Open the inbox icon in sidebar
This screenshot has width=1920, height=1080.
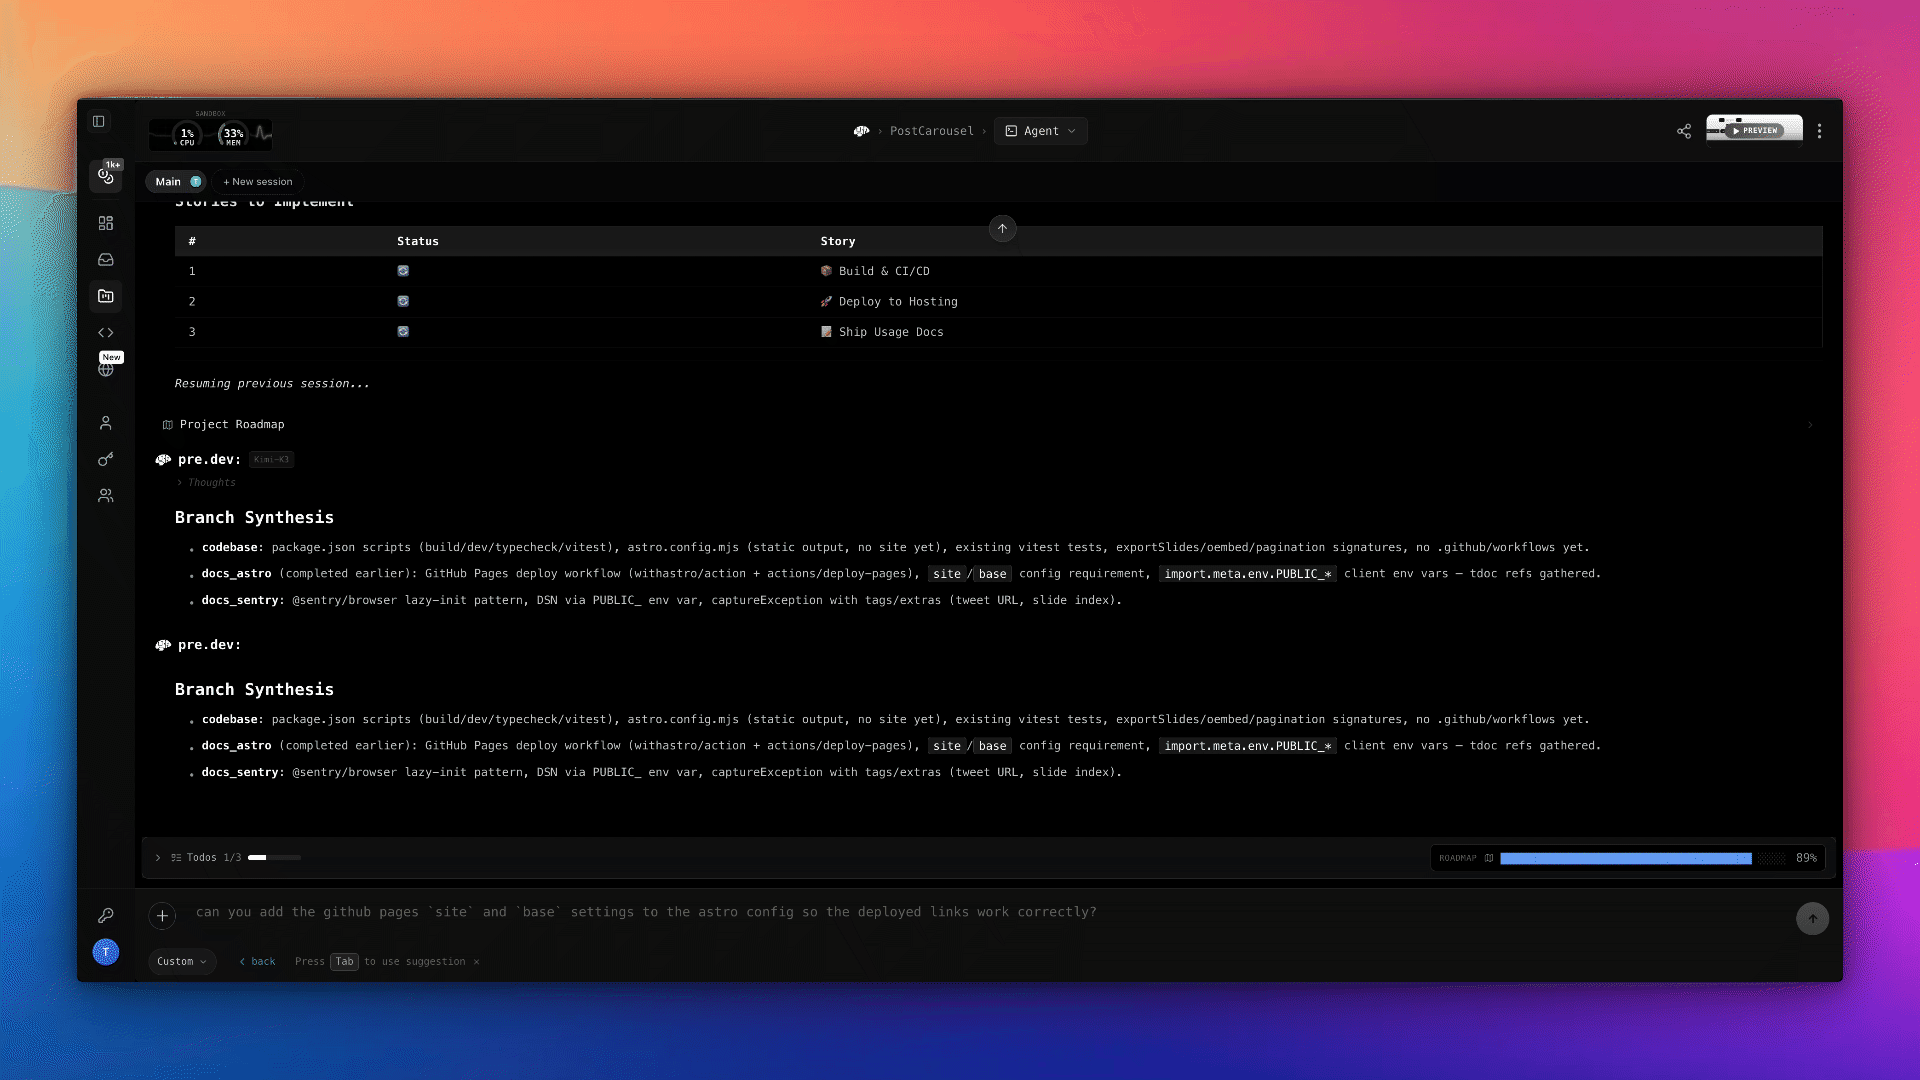click(106, 259)
